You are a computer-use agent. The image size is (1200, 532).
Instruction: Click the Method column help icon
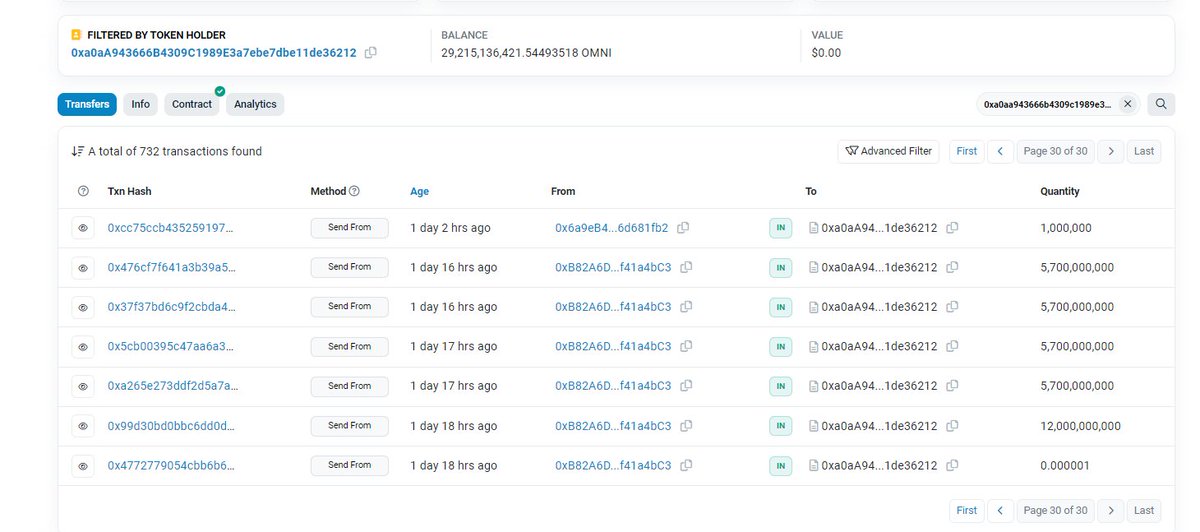click(354, 191)
